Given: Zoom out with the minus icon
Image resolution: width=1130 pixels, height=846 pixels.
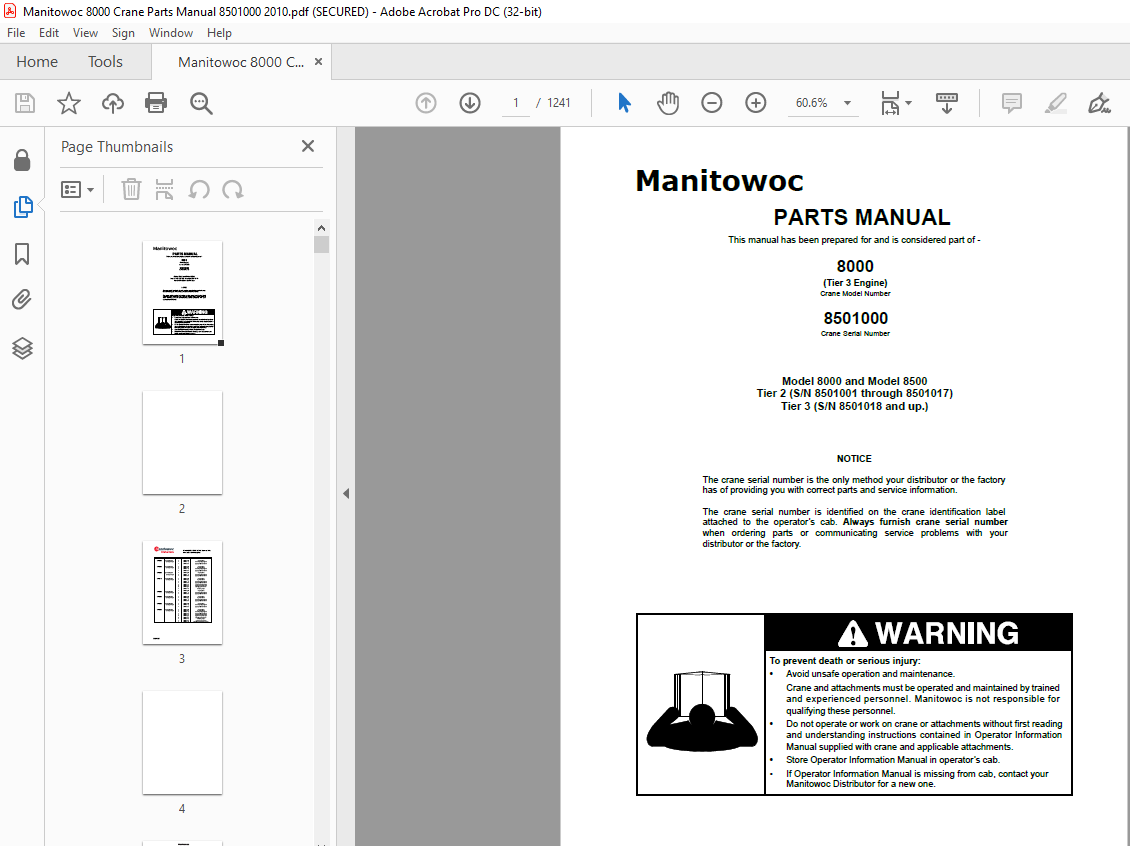Looking at the screenshot, I should [x=711, y=103].
